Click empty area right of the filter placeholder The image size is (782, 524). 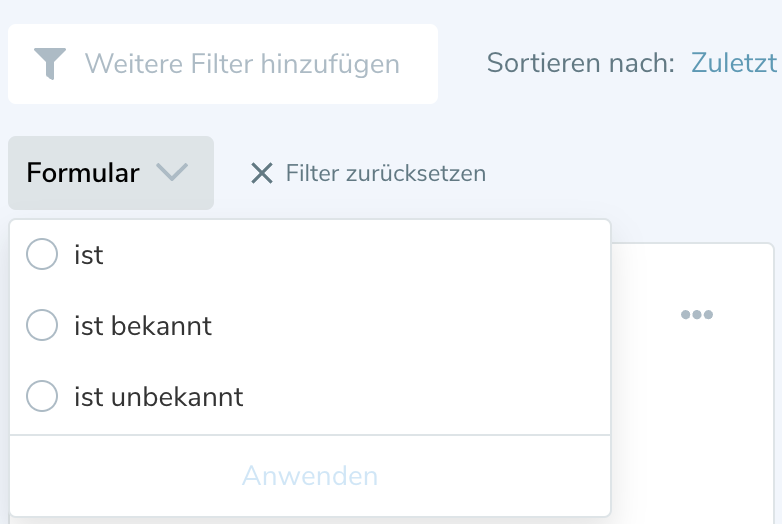tap(418, 64)
